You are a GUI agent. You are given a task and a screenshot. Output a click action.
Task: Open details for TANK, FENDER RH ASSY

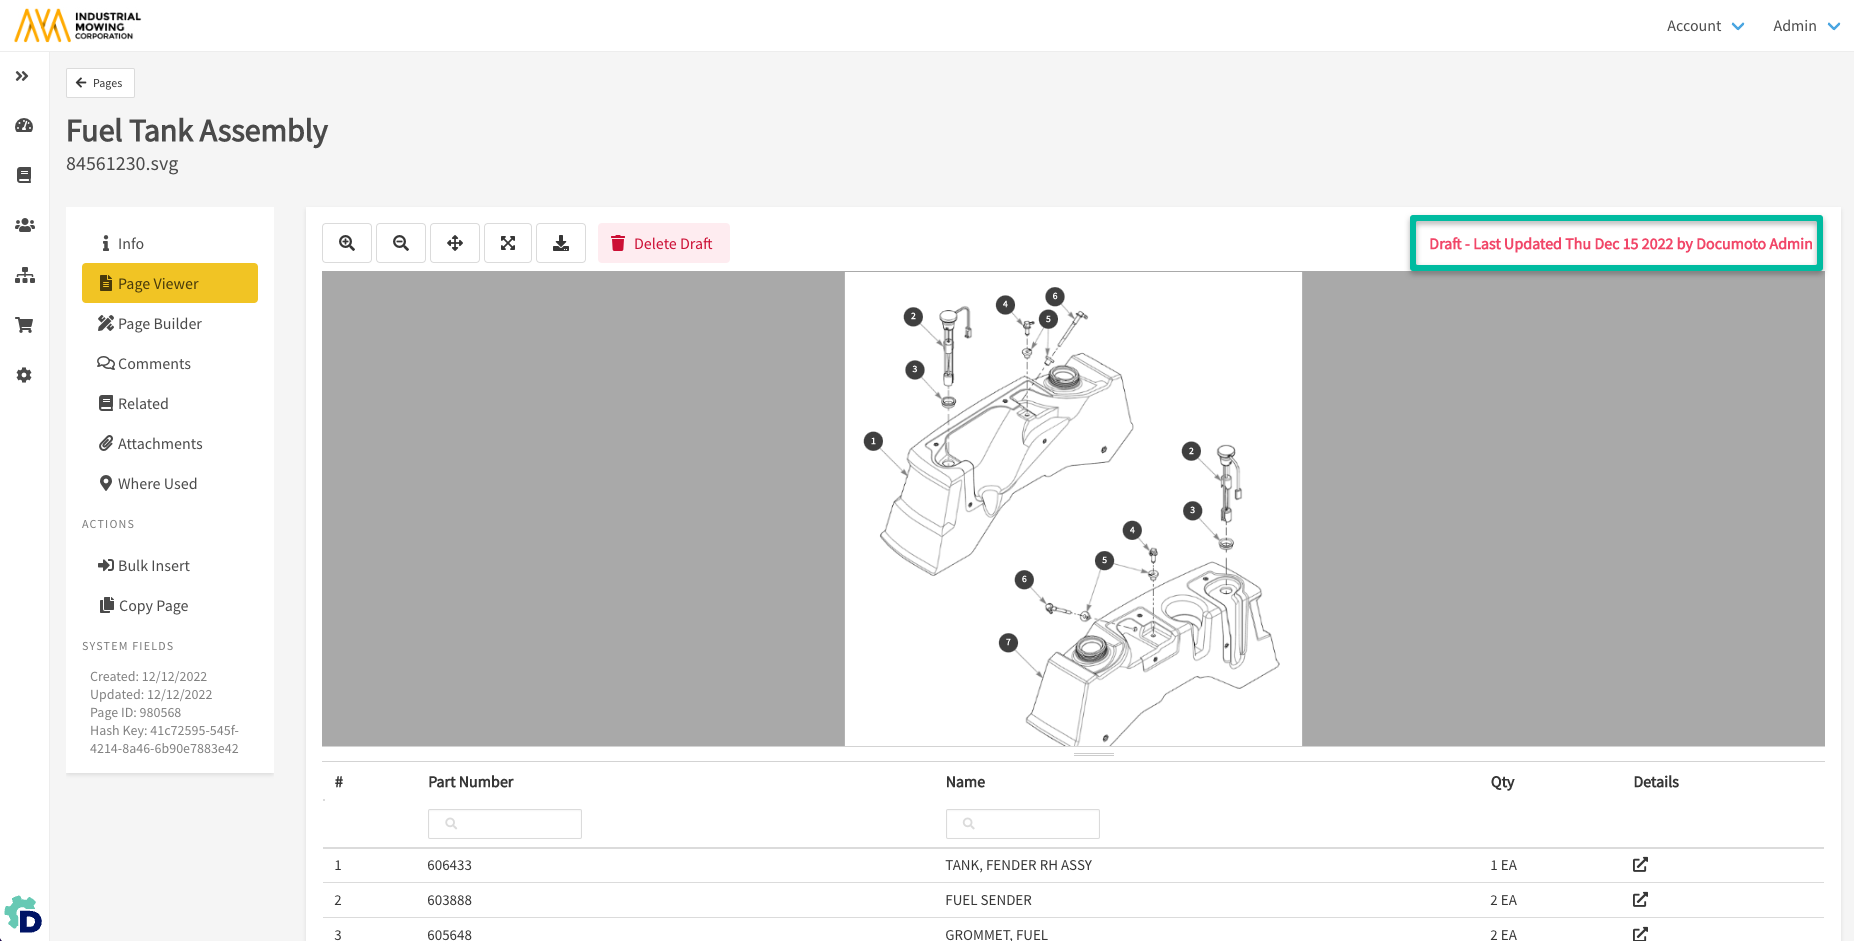(1640, 865)
